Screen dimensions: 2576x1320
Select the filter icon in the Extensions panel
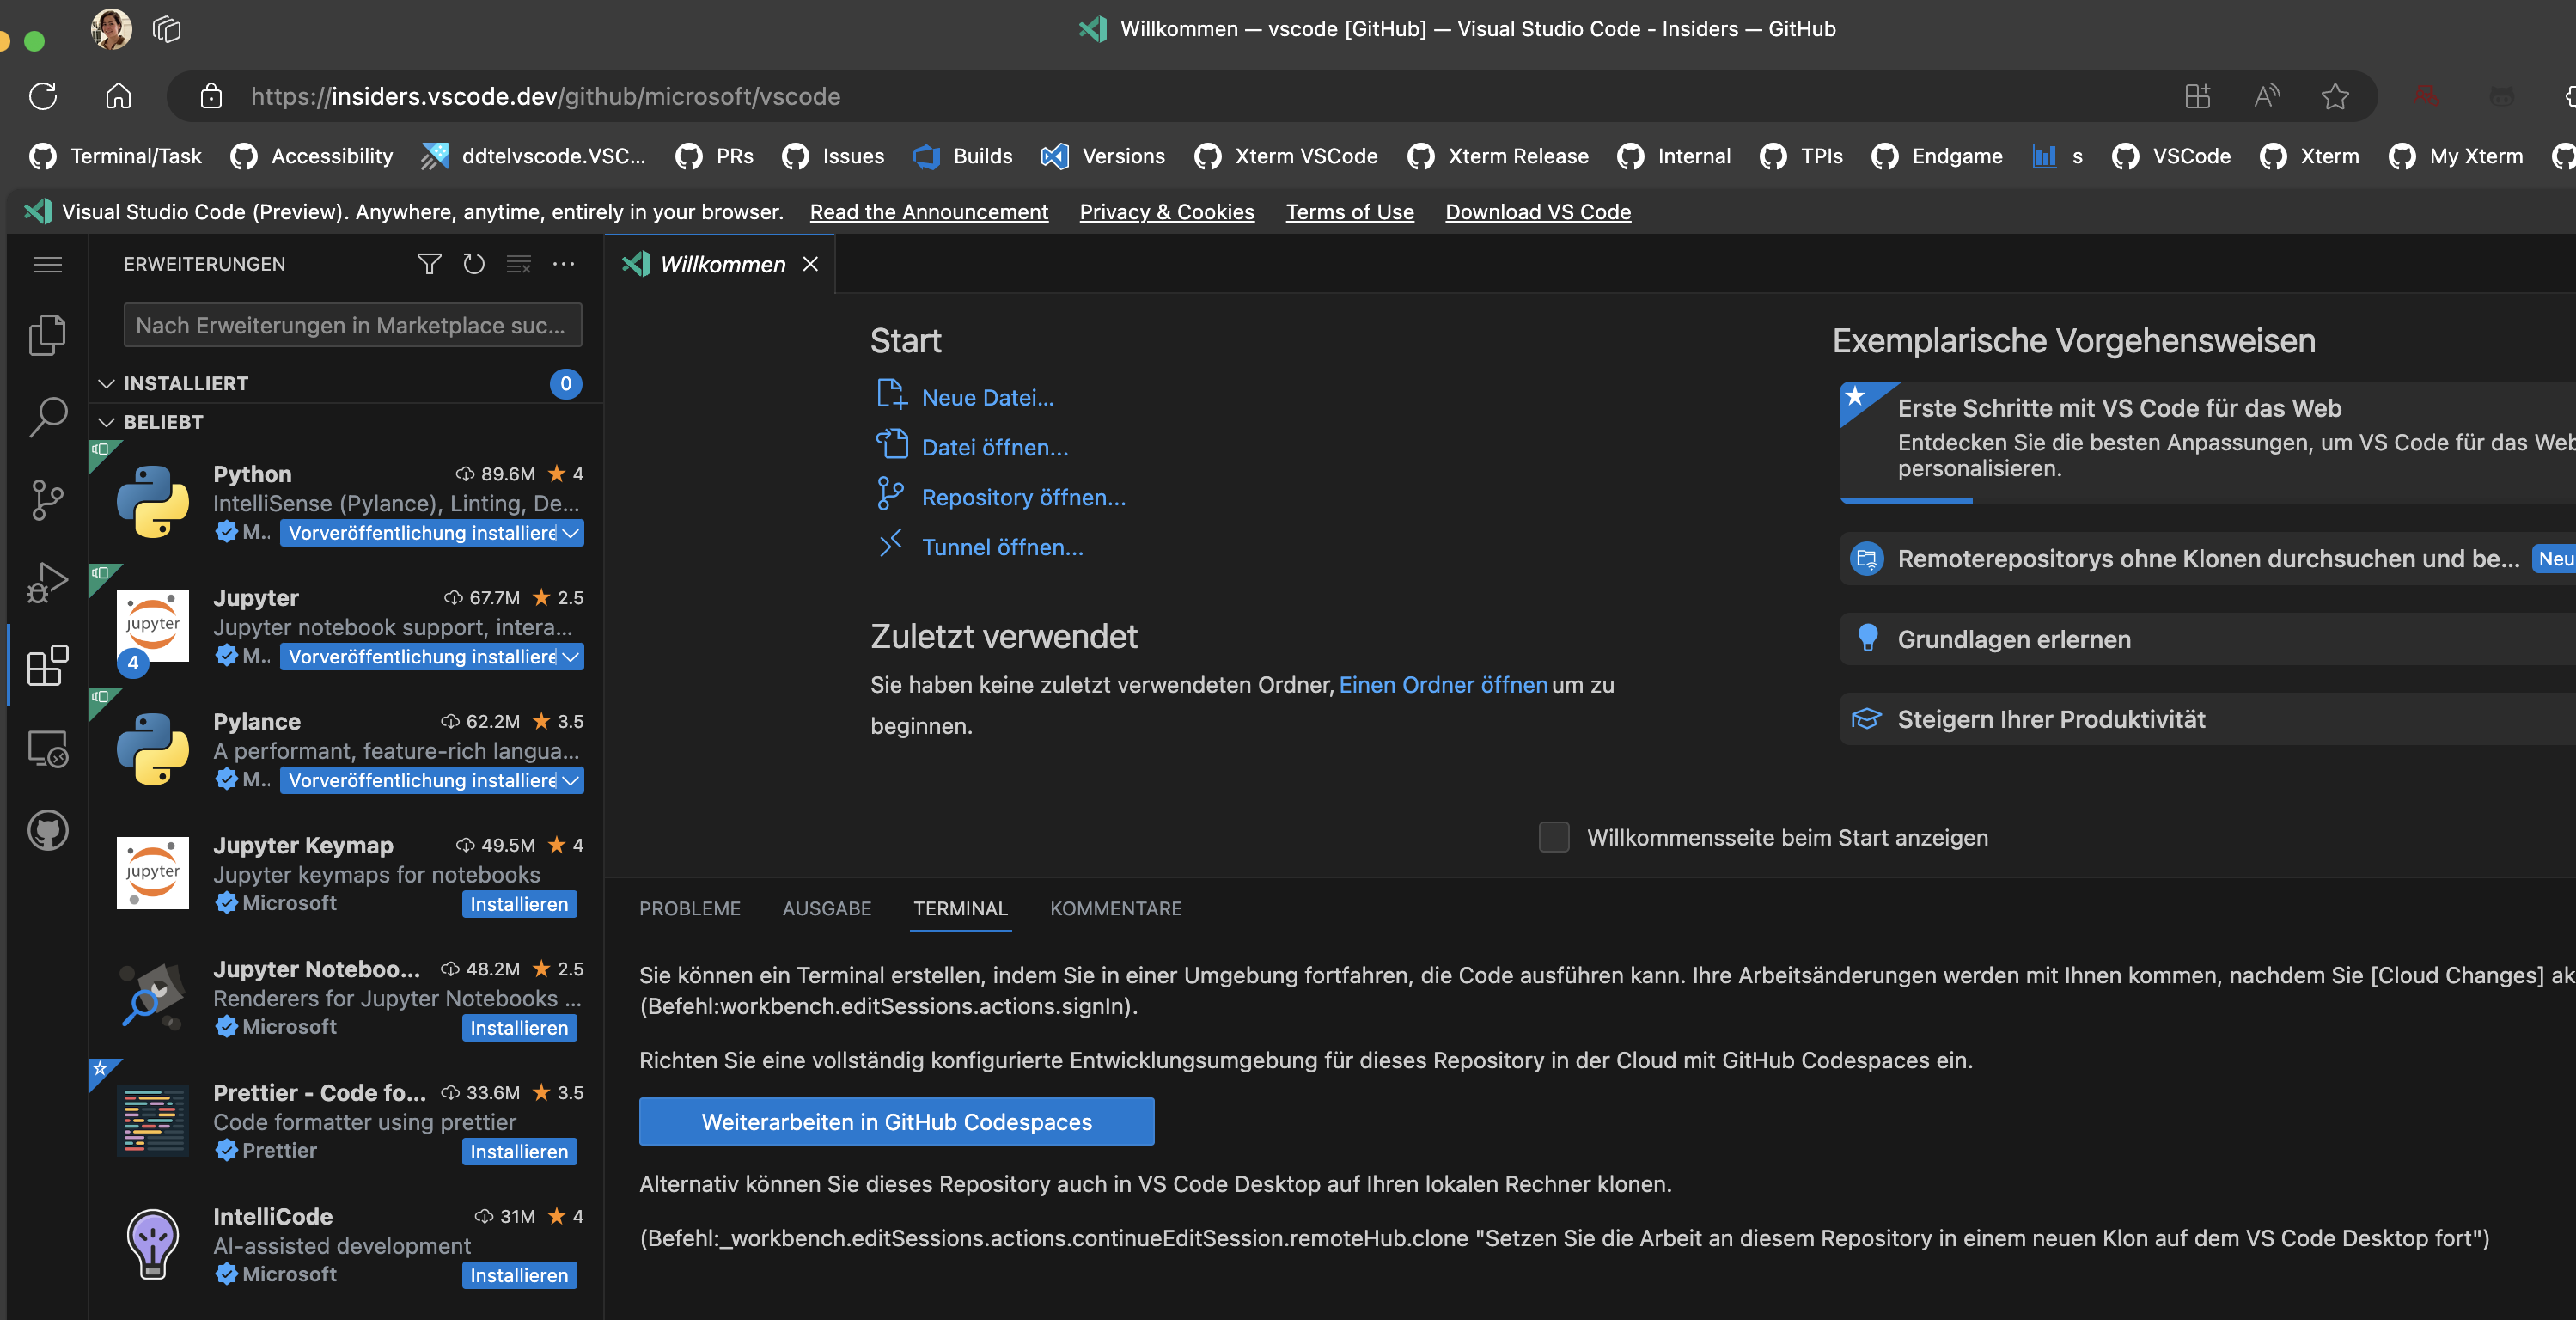point(428,264)
